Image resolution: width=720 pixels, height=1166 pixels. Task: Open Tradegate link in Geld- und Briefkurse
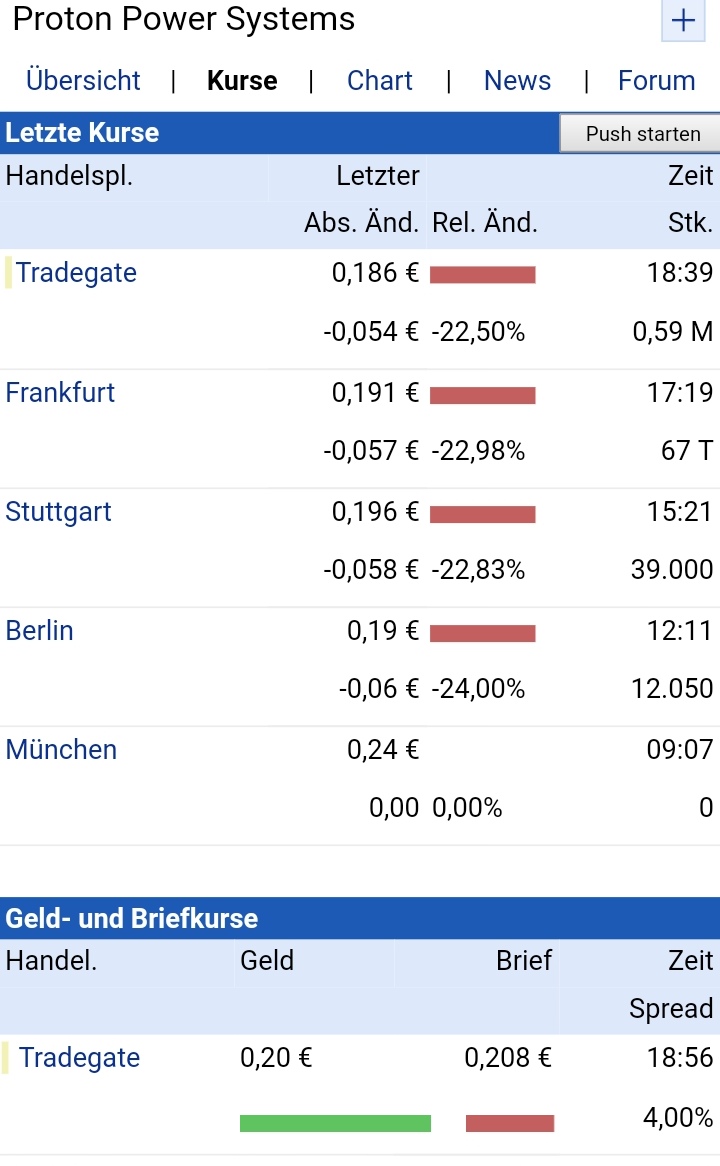tap(79, 1057)
